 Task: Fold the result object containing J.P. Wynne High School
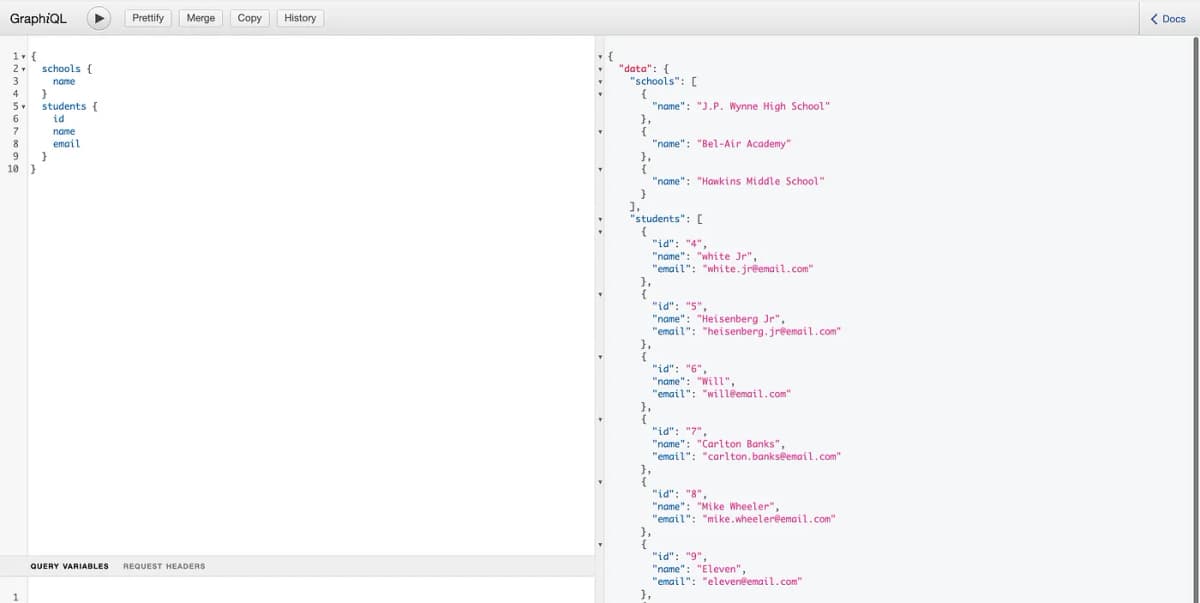coord(600,94)
